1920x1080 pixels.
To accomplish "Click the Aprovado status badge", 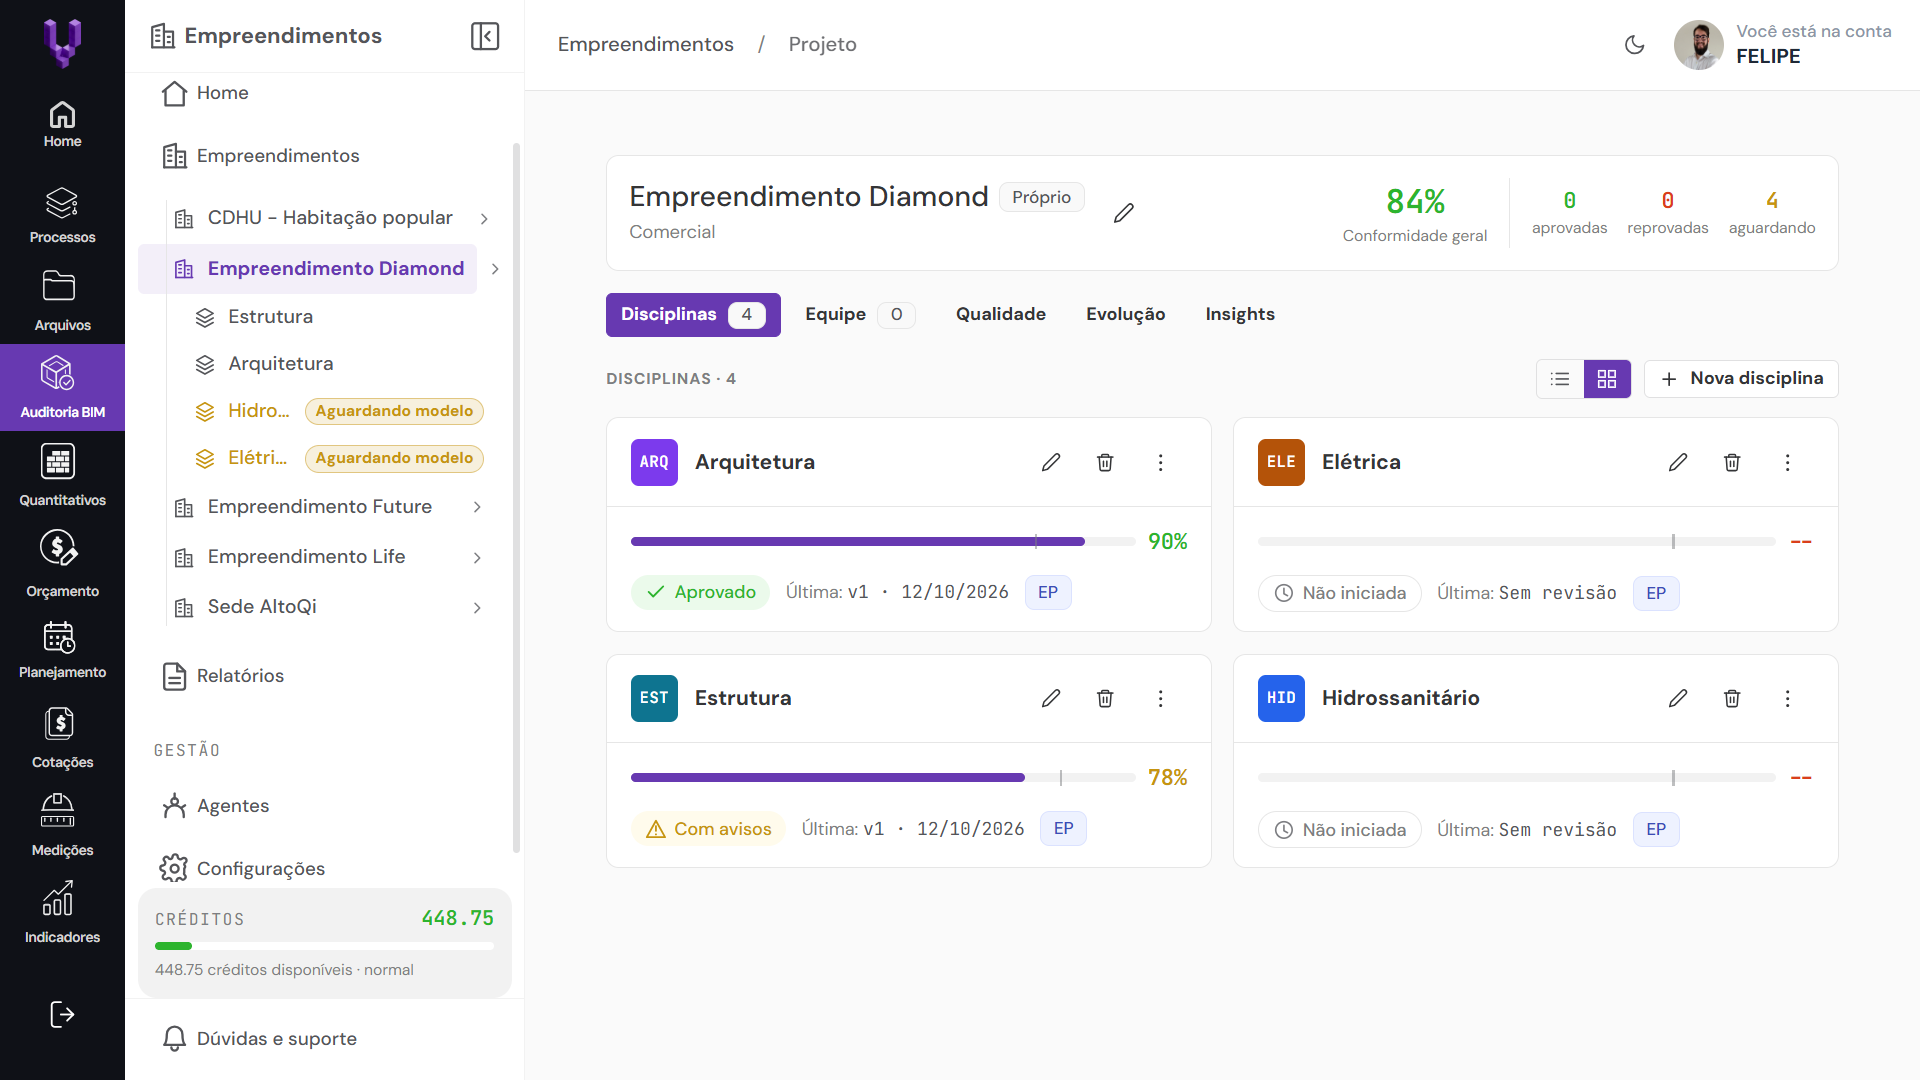I will tap(700, 592).
